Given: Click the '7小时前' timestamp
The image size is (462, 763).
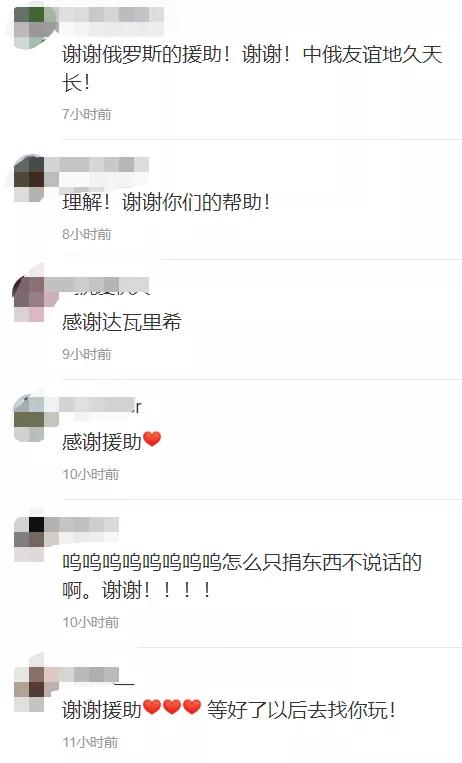Looking at the screenshot, I should 87,114.
